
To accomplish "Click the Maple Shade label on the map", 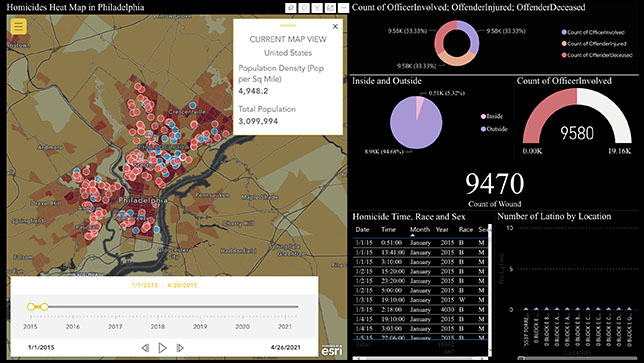I will [x=260, y=197].
